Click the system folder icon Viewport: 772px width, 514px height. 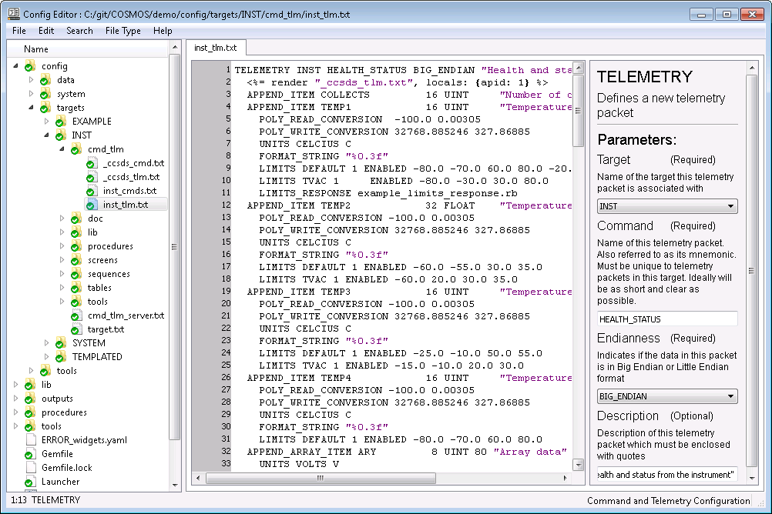[x=45, y=94]
